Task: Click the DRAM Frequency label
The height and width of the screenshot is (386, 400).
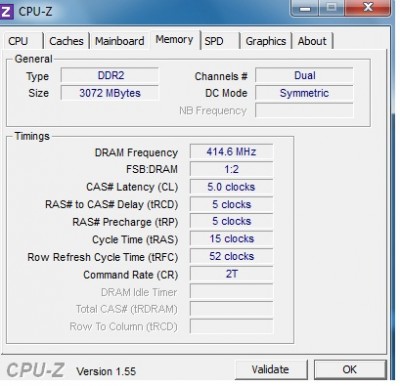Action: coord(136,153)
